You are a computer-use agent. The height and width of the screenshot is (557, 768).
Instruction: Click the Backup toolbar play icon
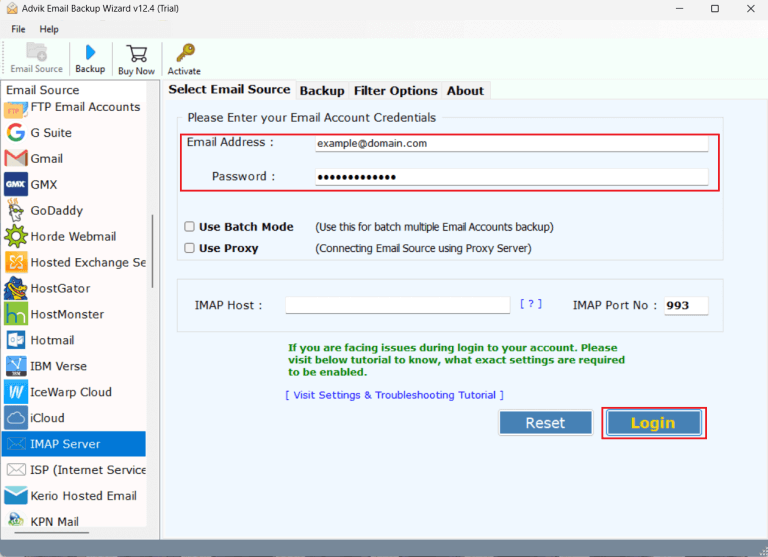coord(90,52)
